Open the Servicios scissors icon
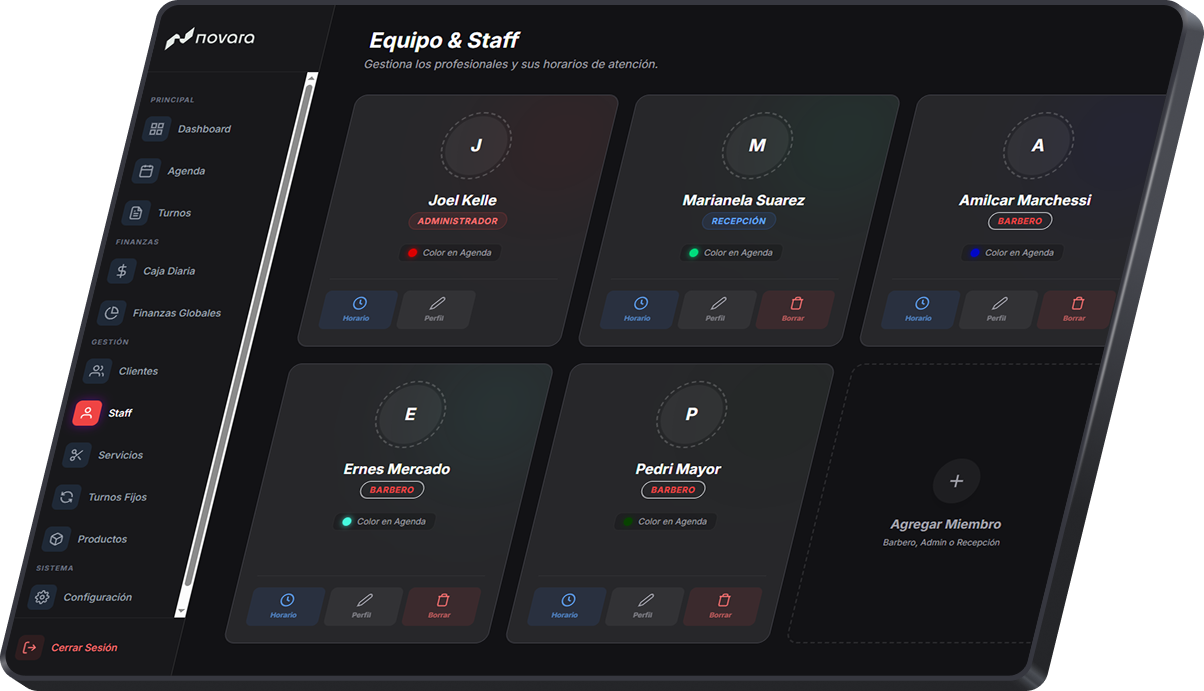This screenshot has height=691, width=1204. coord(77,455)
